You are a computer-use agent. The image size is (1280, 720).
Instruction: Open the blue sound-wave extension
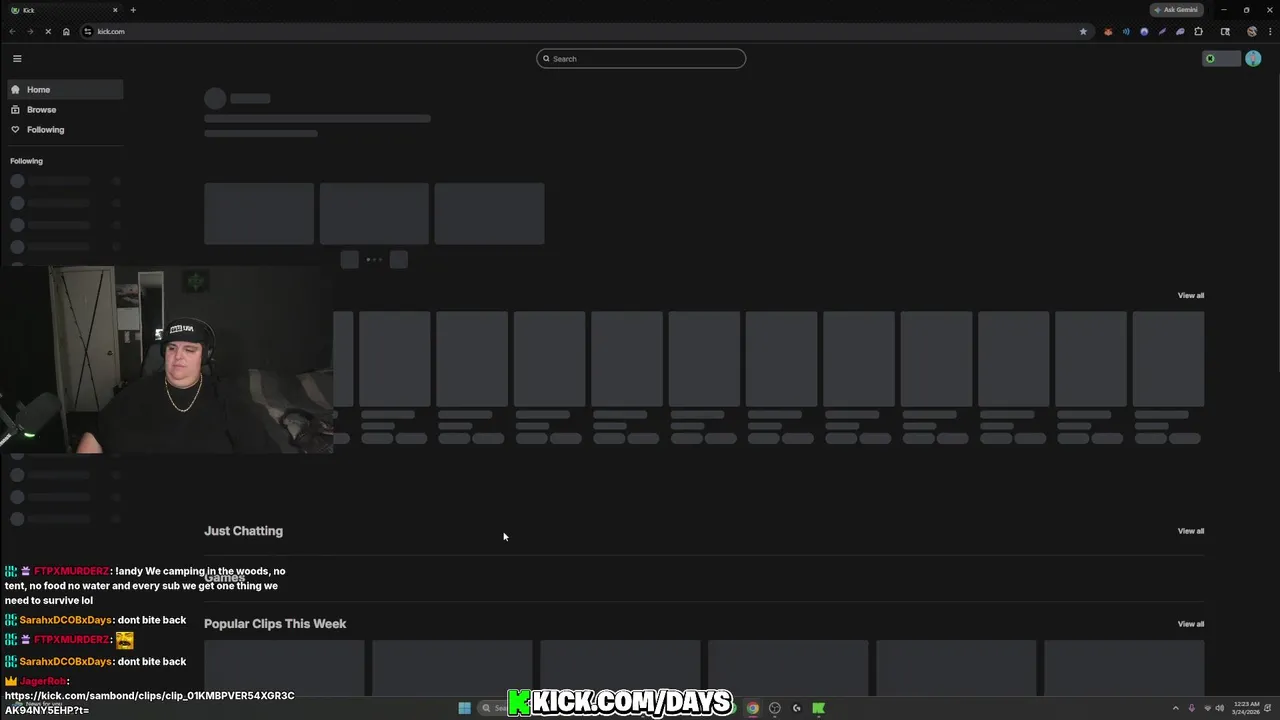(x=1126, y=32)
